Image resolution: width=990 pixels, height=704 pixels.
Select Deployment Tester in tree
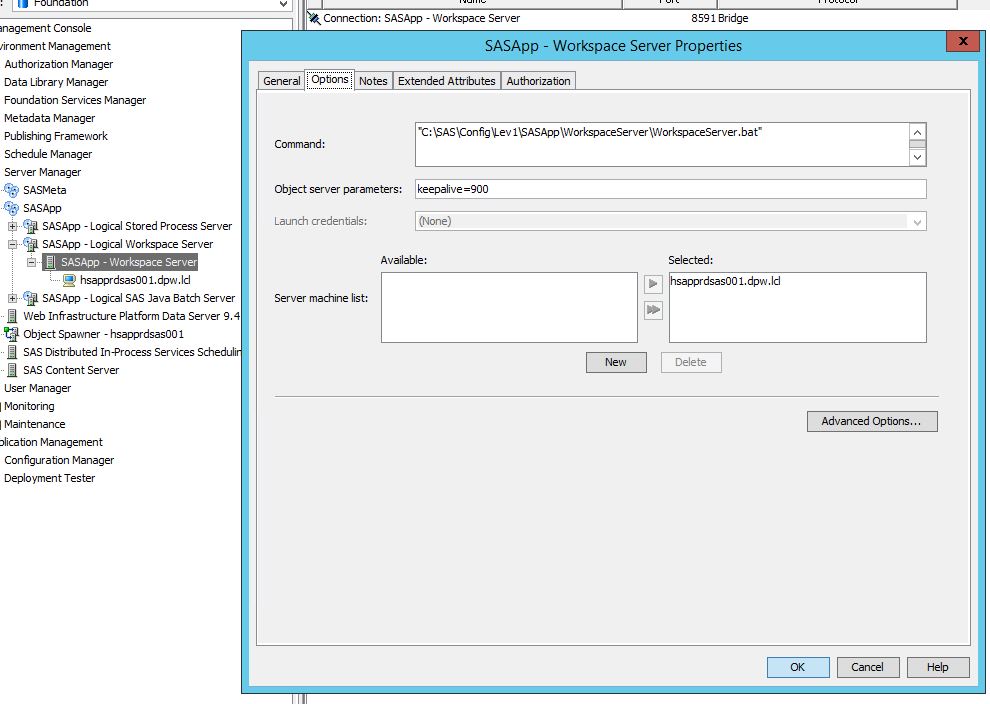pos(49,478)
